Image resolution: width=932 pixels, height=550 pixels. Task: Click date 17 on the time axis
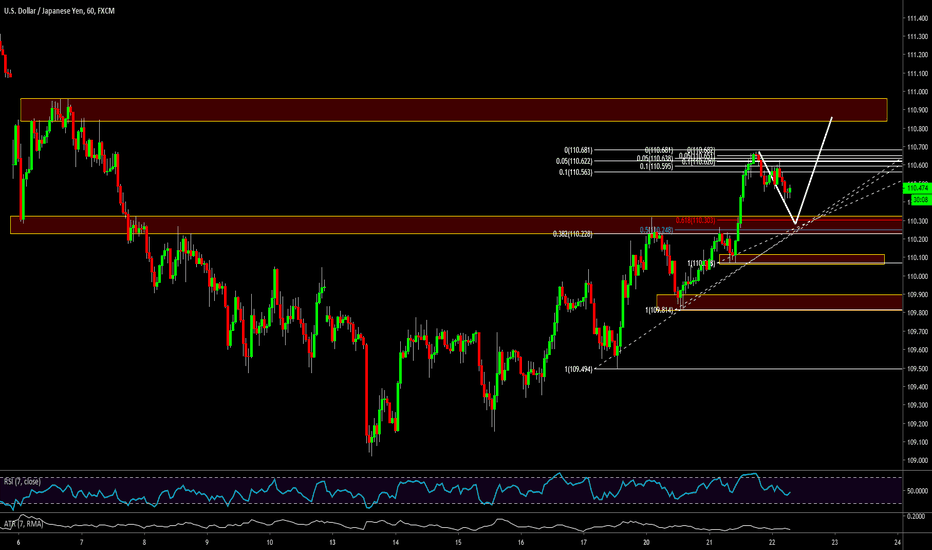point(583,542)
